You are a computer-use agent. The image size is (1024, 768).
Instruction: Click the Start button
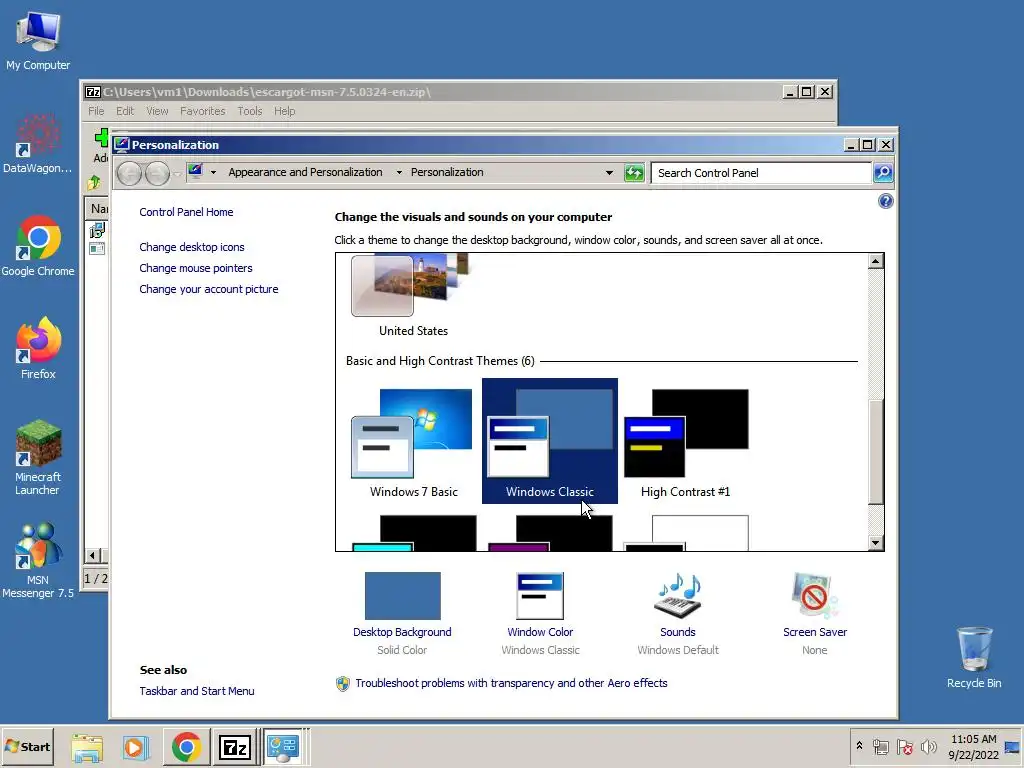click(x=27, y=746)
